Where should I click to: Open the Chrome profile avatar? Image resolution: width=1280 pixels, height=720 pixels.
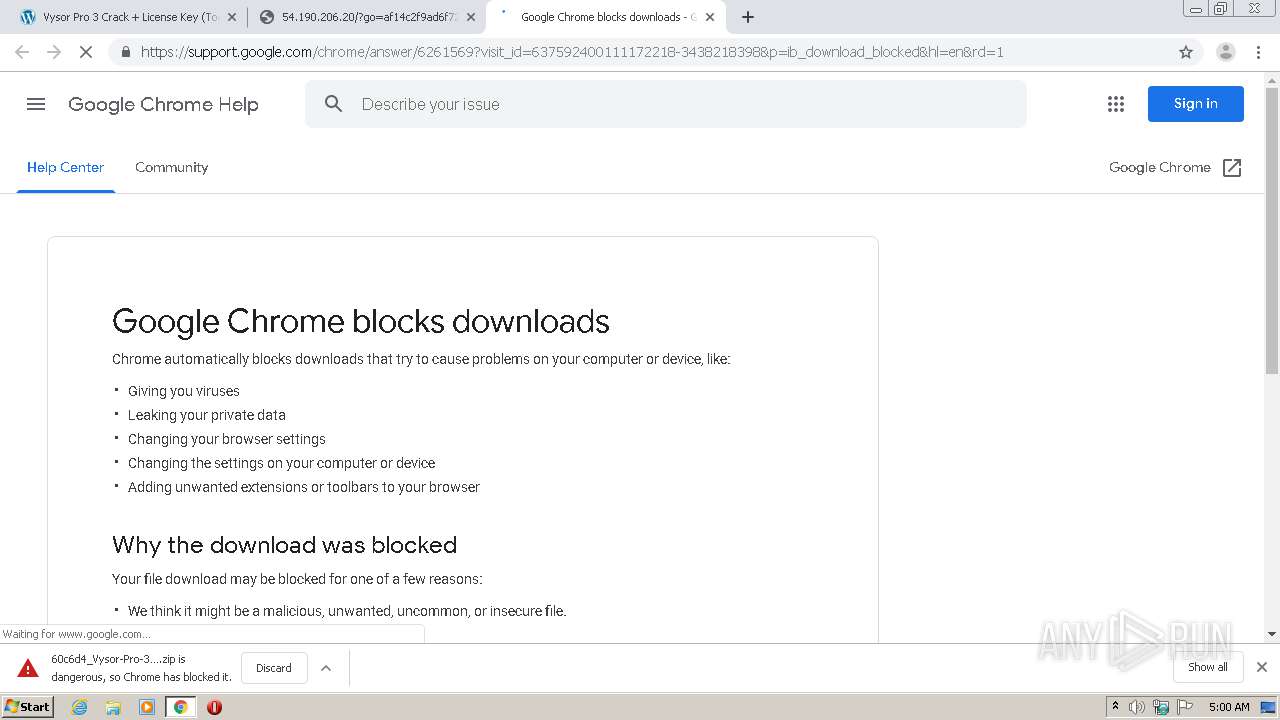tap(1225, 52)
